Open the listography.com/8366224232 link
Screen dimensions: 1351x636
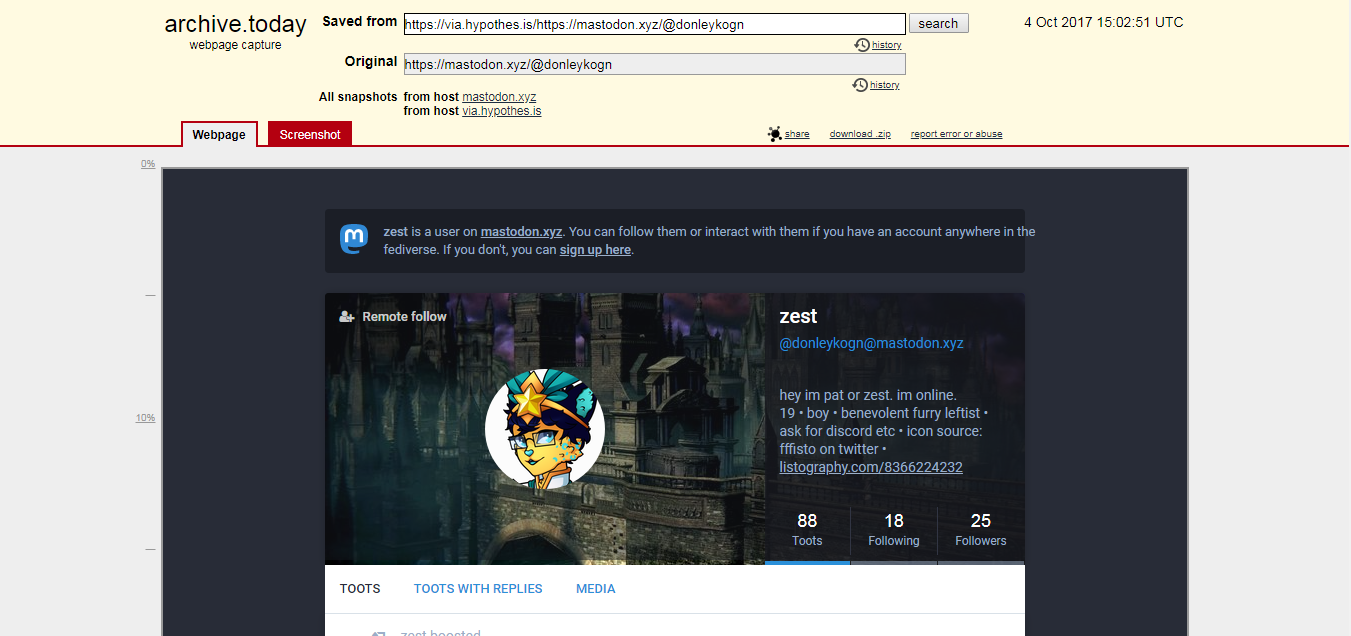(871, 467)
